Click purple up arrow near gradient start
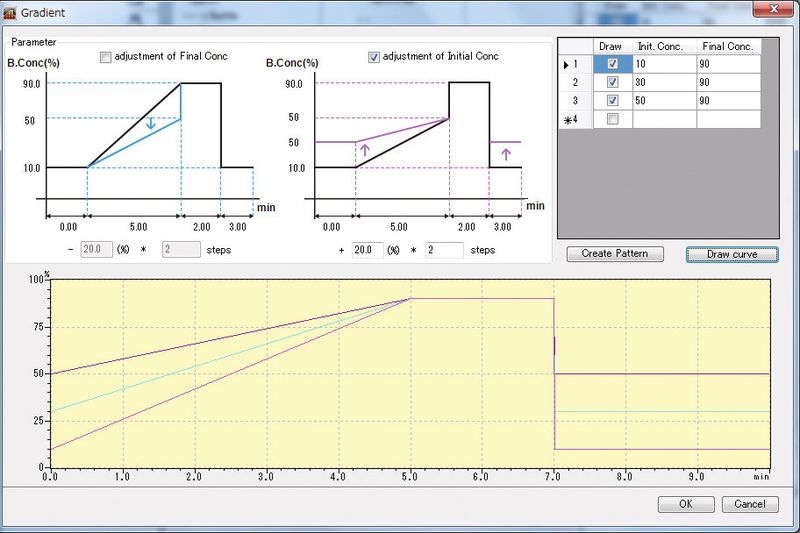Image resolution: width=800 pixels, height=533 pixels. click(x=364, y=149)
